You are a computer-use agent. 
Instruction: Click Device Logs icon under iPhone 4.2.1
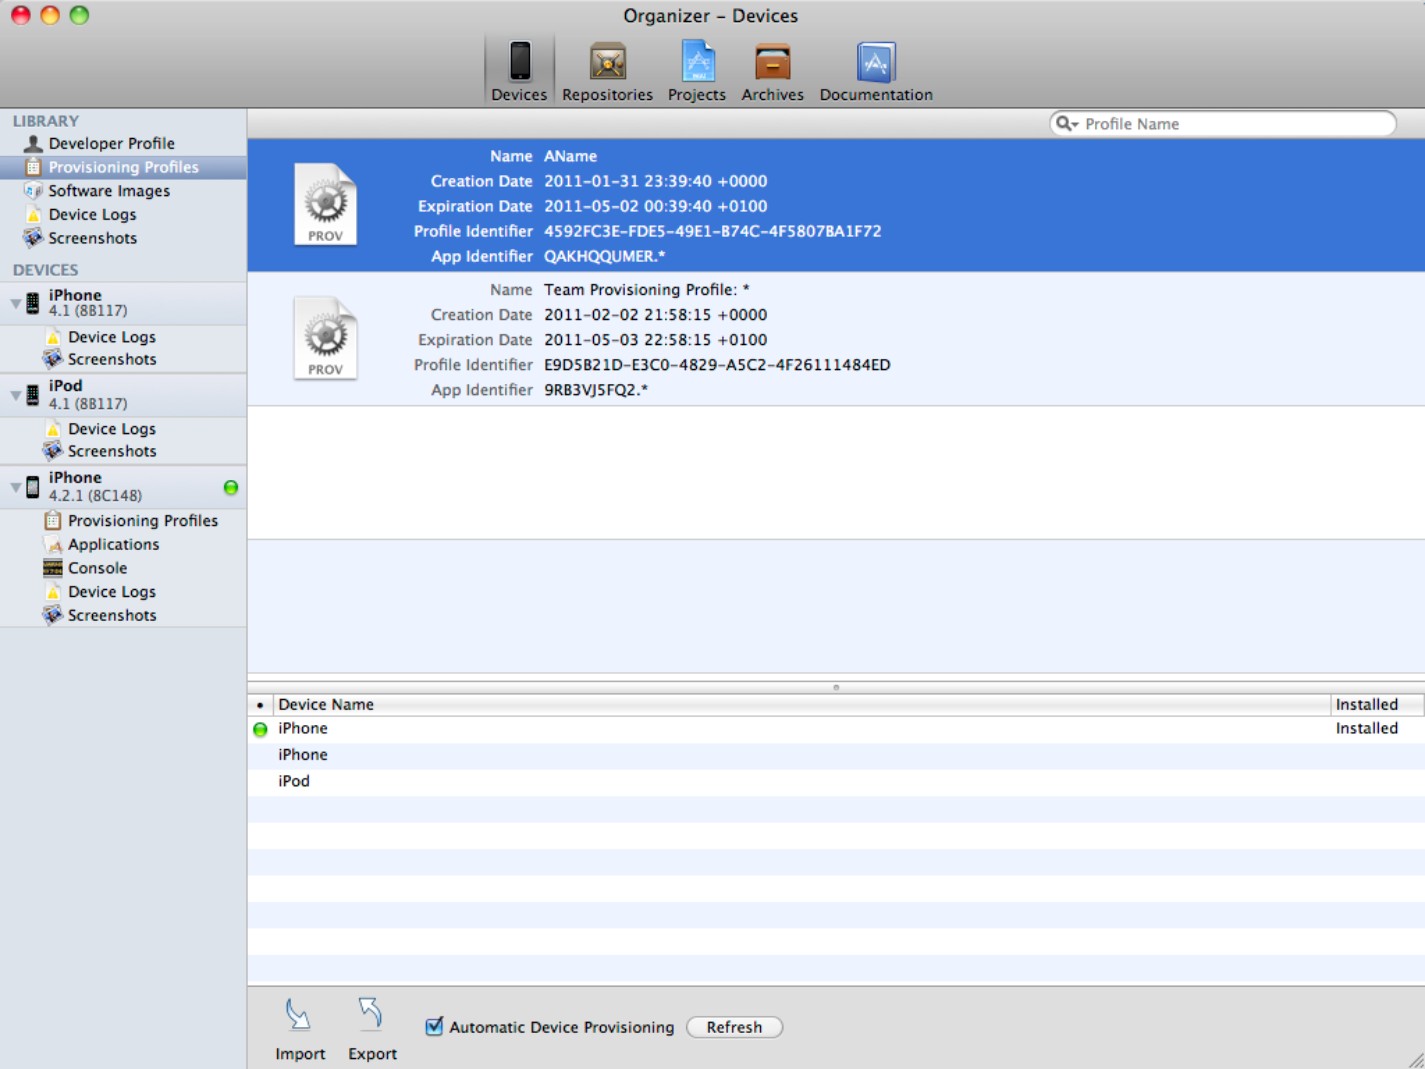tap(53, 592)
